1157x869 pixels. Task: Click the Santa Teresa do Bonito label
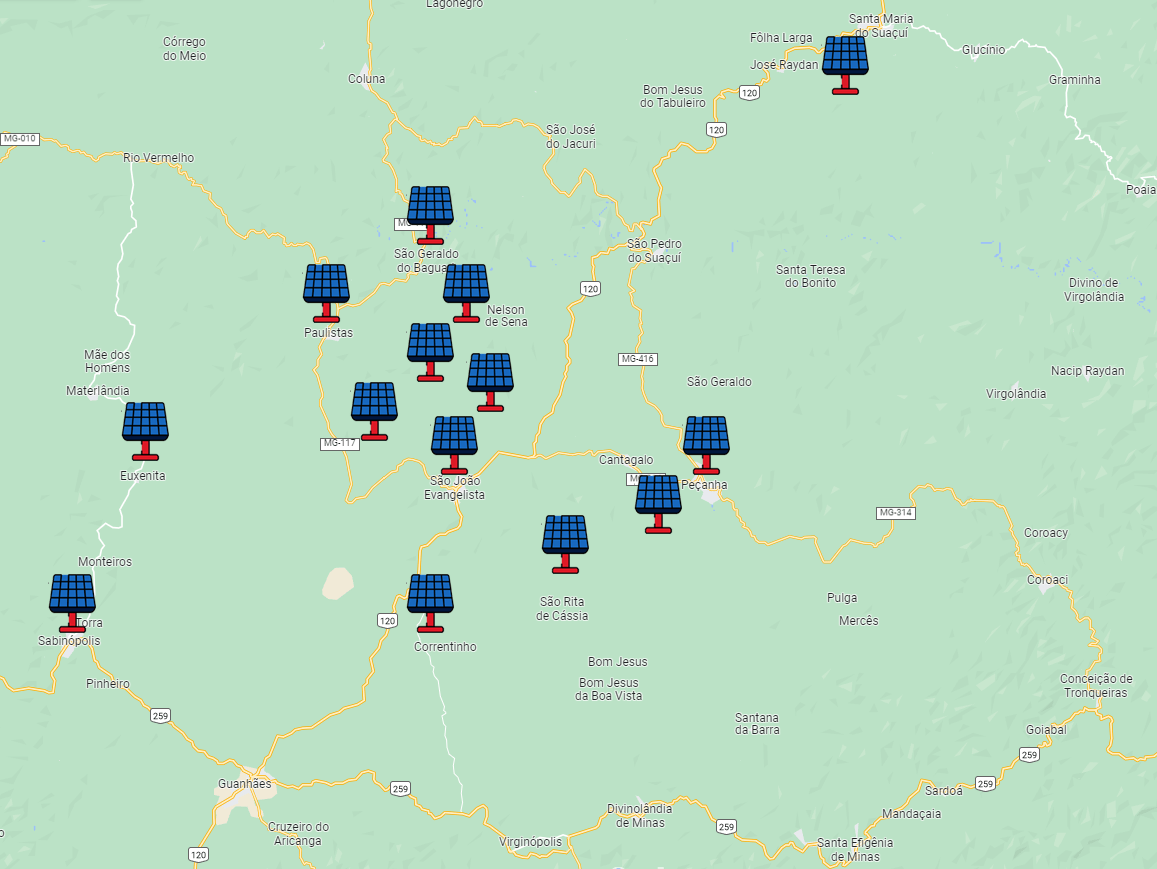(810, 276)
